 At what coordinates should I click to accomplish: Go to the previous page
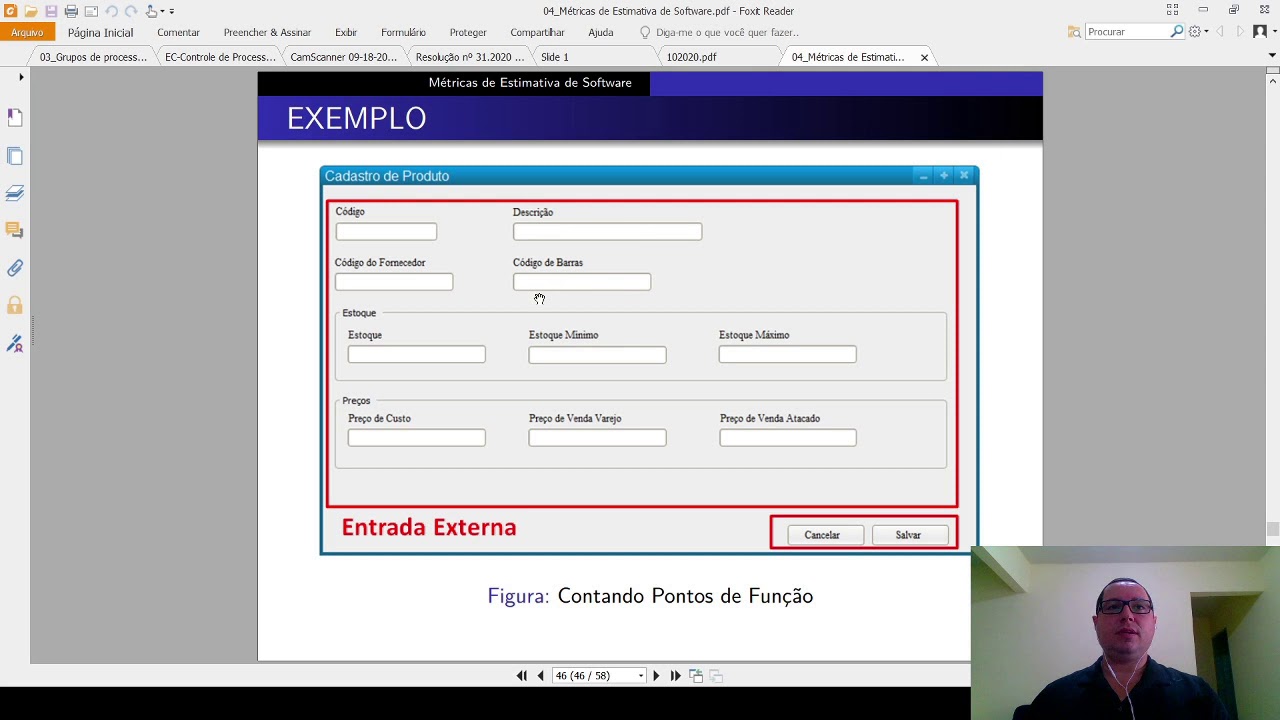(x=541, y=676)
